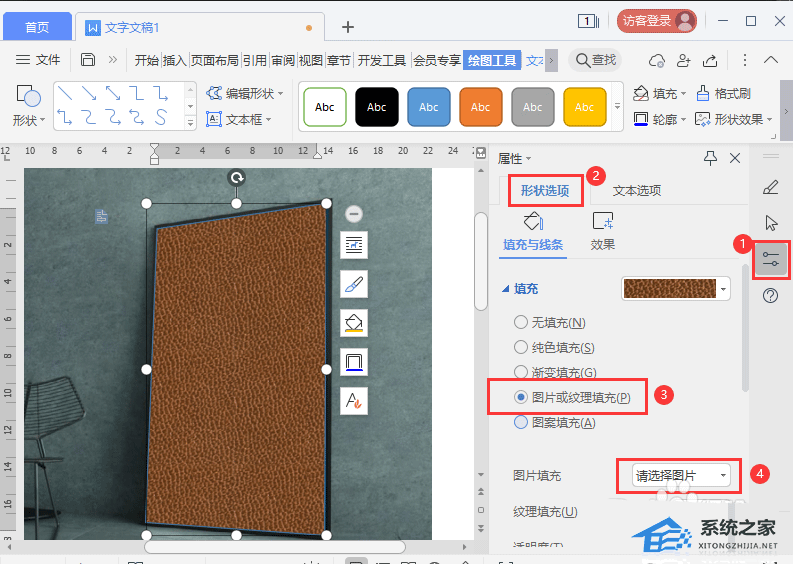Click the properties settings icon in sidebar
The width and height of the screenshot is (793, 564).
(x=770, y=259)
